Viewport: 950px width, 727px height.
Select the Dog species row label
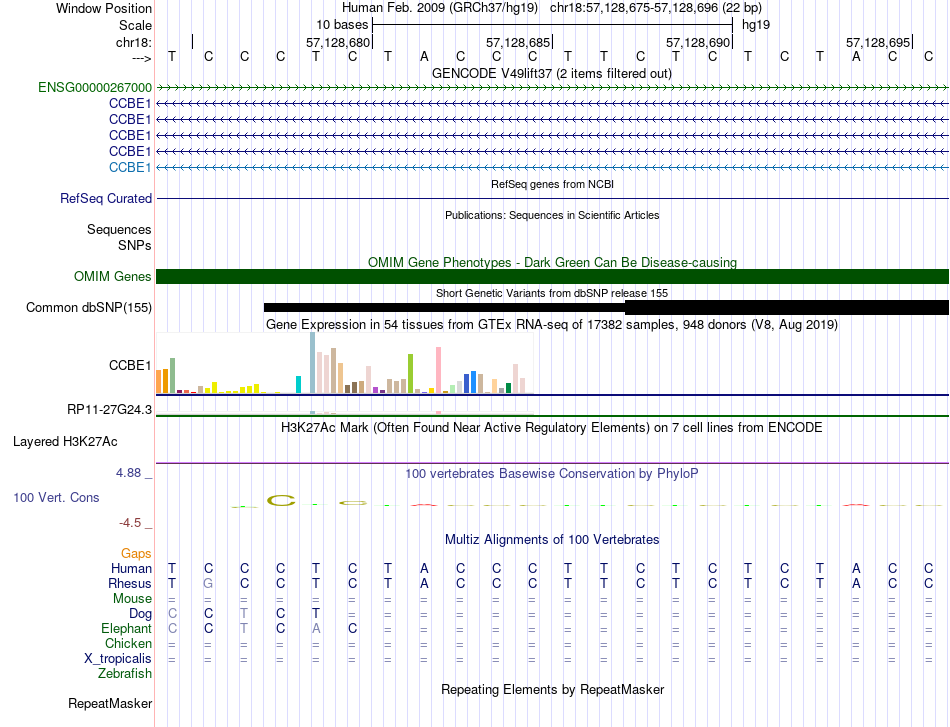(141, 614)
